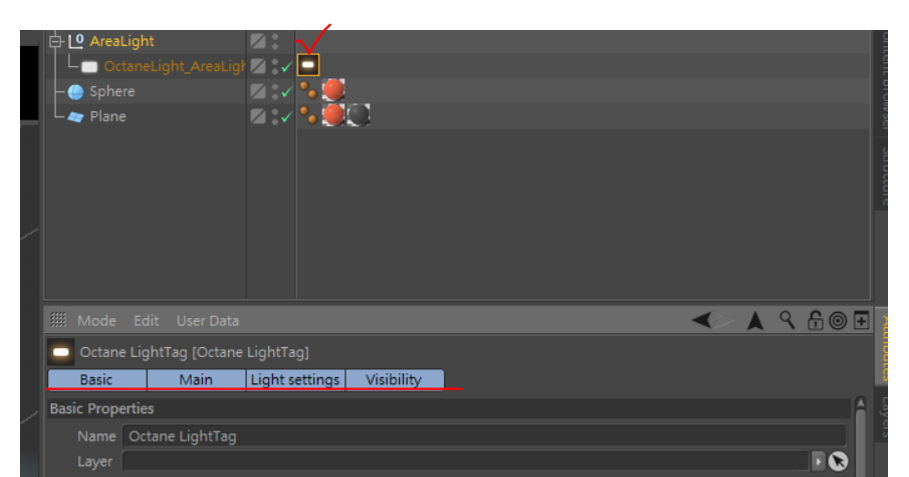Select the Octane LightTag icon on OctaneLight_AreaLight
The width and height of the screenshot is (909, 477).
click(308, 65)
